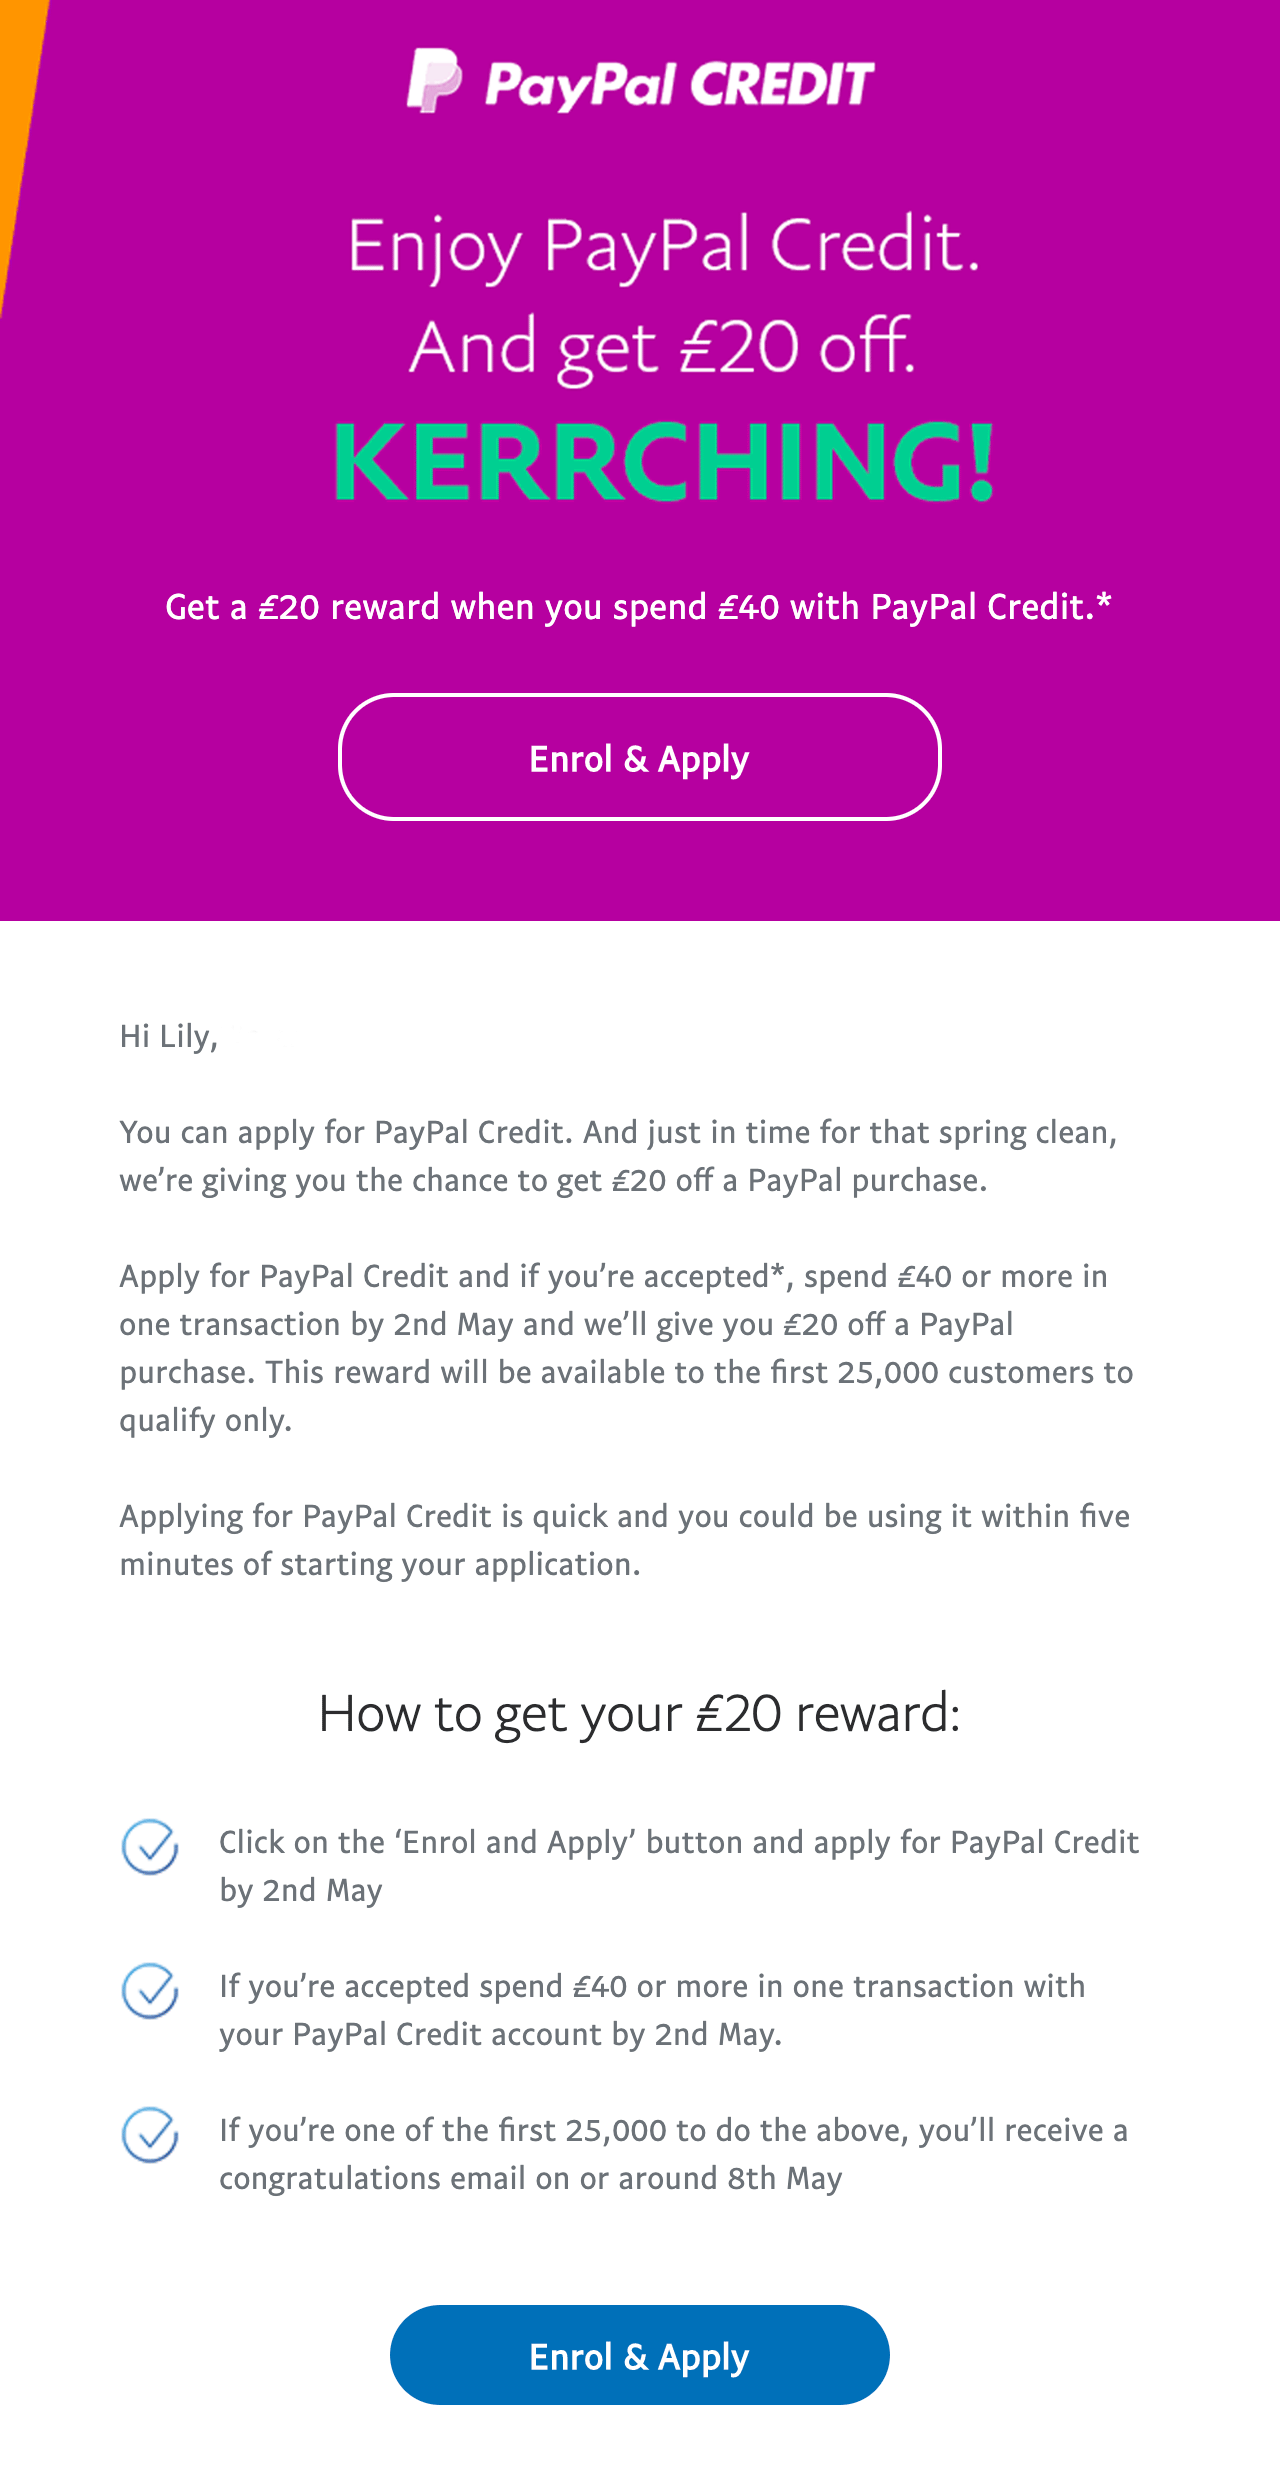Screen dimensions: 1280x2492
Task: Click the 'And get £20 off.' headline
Action: (662, 347)
